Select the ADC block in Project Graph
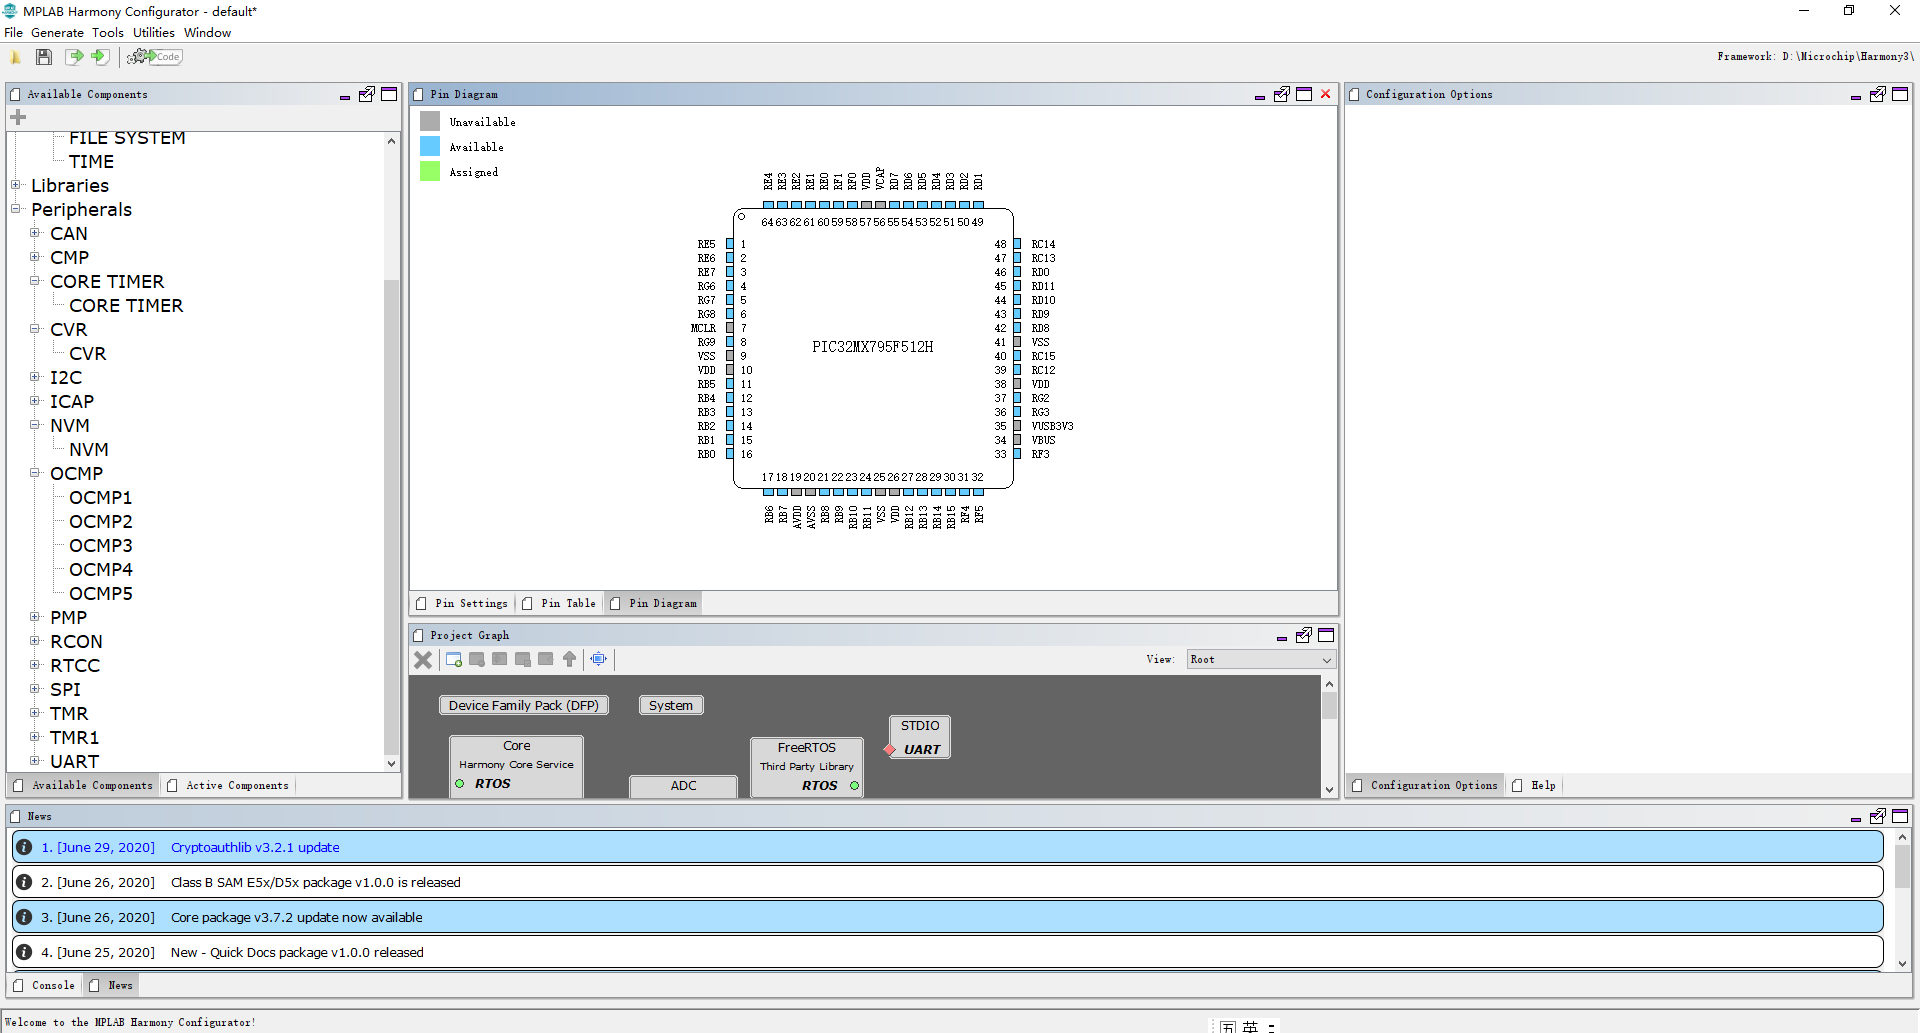This screenshot has height=1033, width=1920. point(684,786)
